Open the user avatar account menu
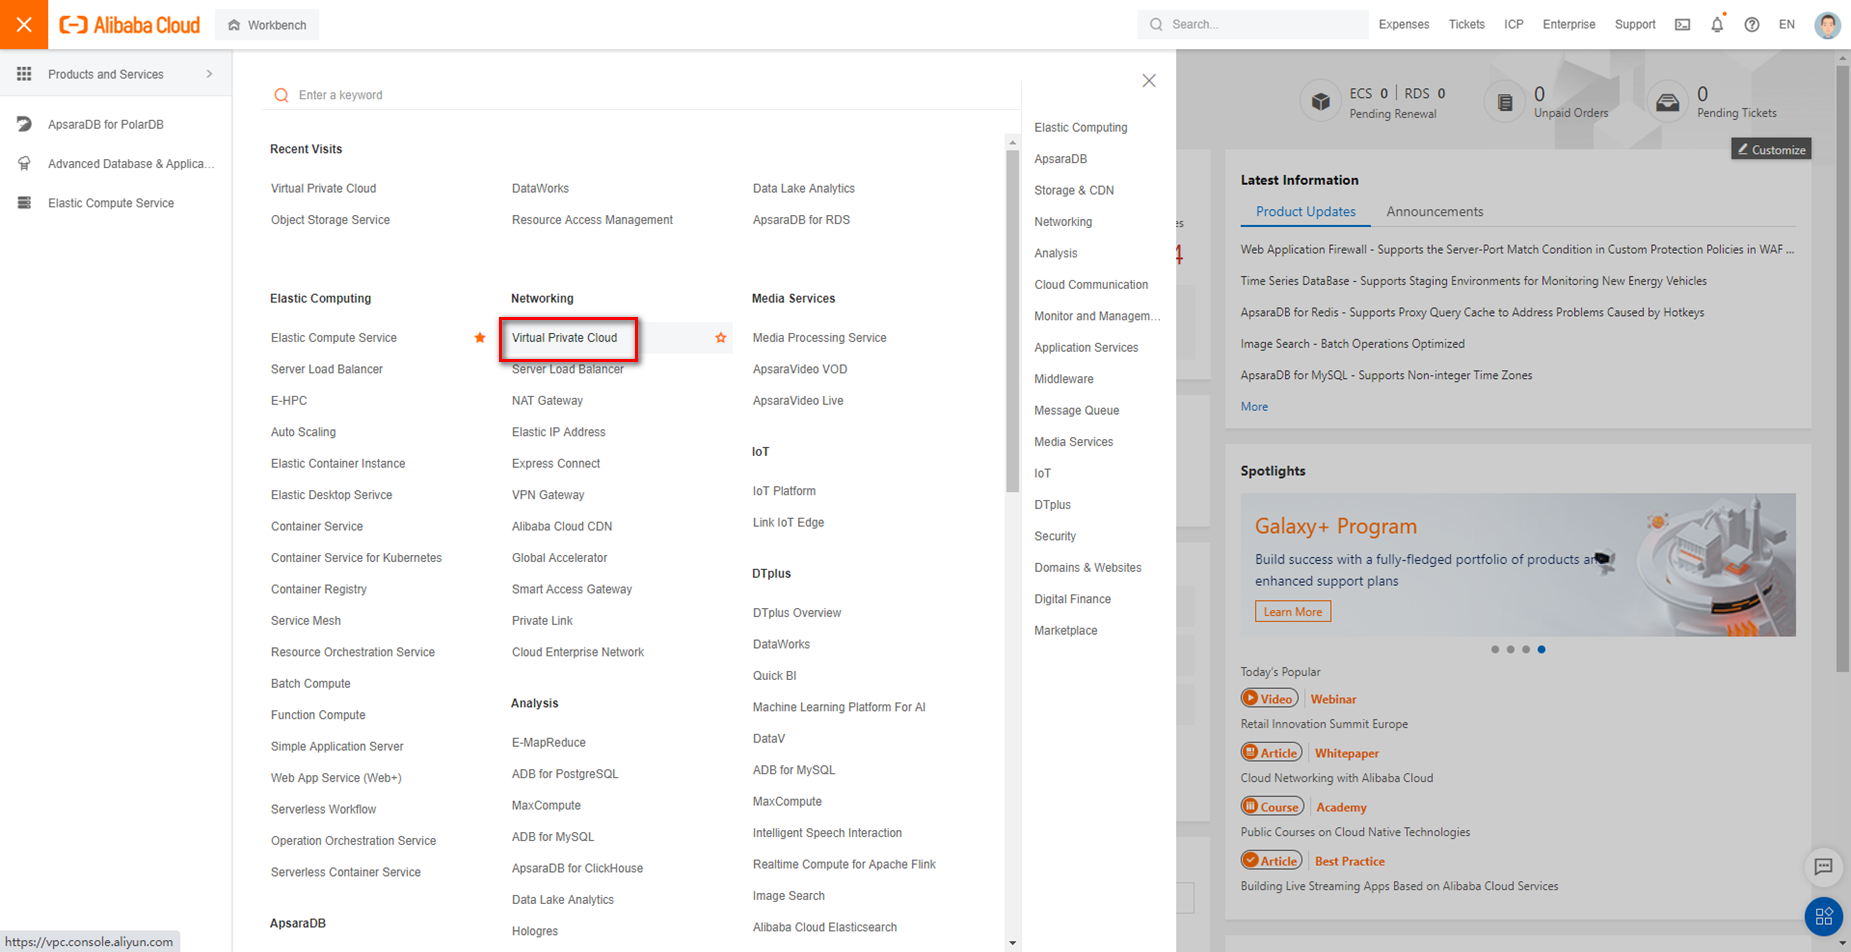1851x952 pixels. 1827,25
